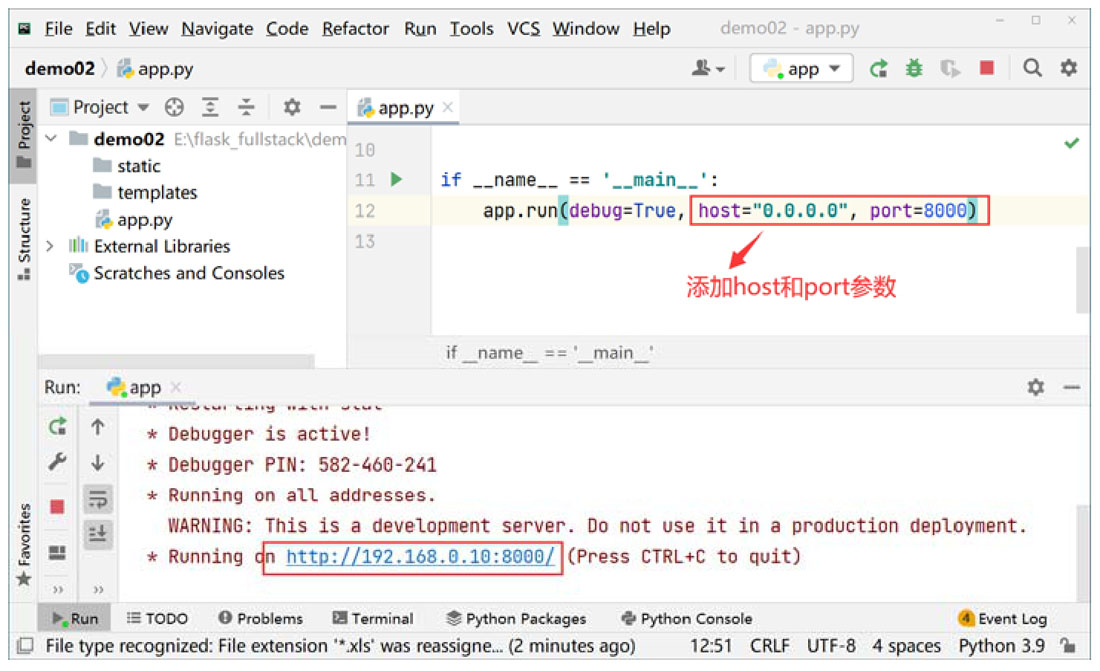Collapse all in the Project panel

coord(246,107)
